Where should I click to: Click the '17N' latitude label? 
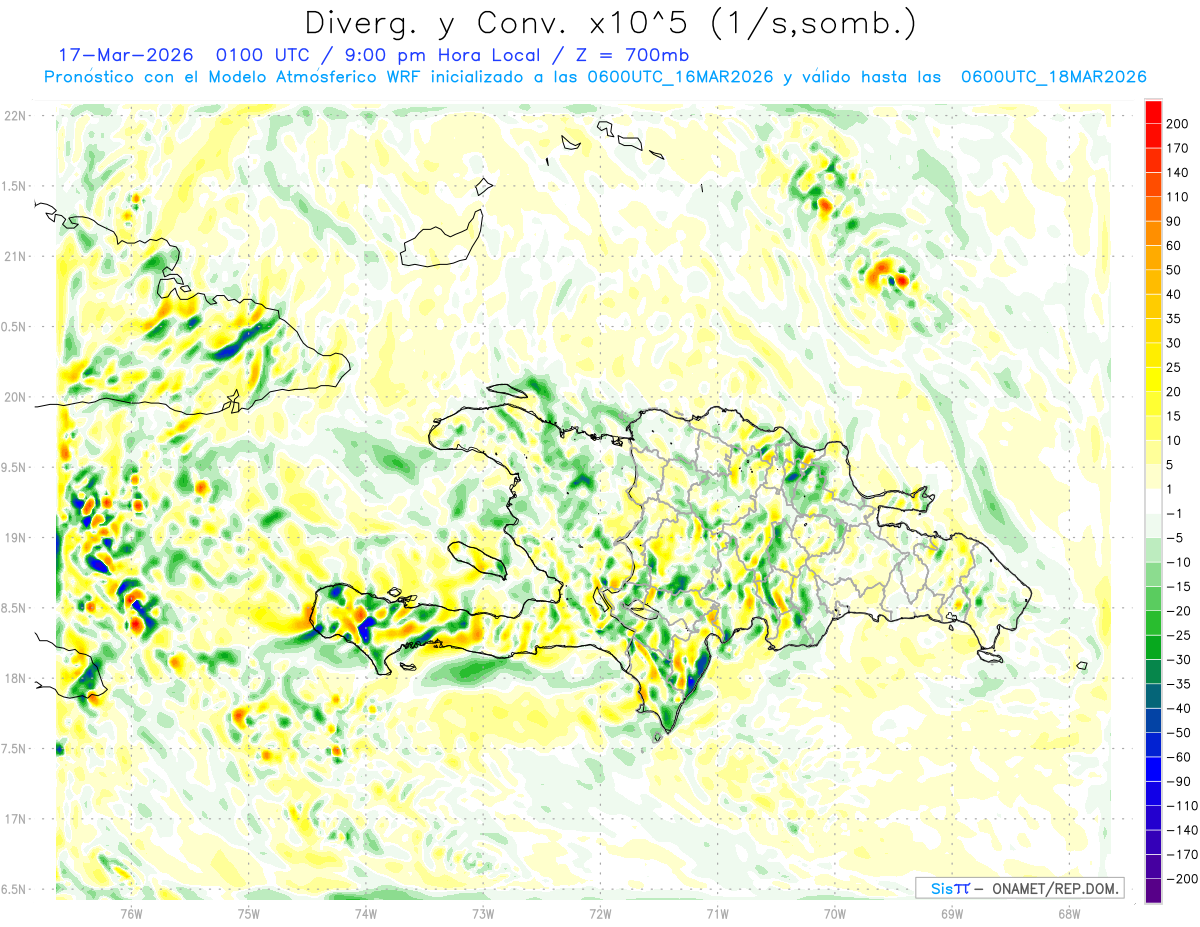[x=16, y=819]
